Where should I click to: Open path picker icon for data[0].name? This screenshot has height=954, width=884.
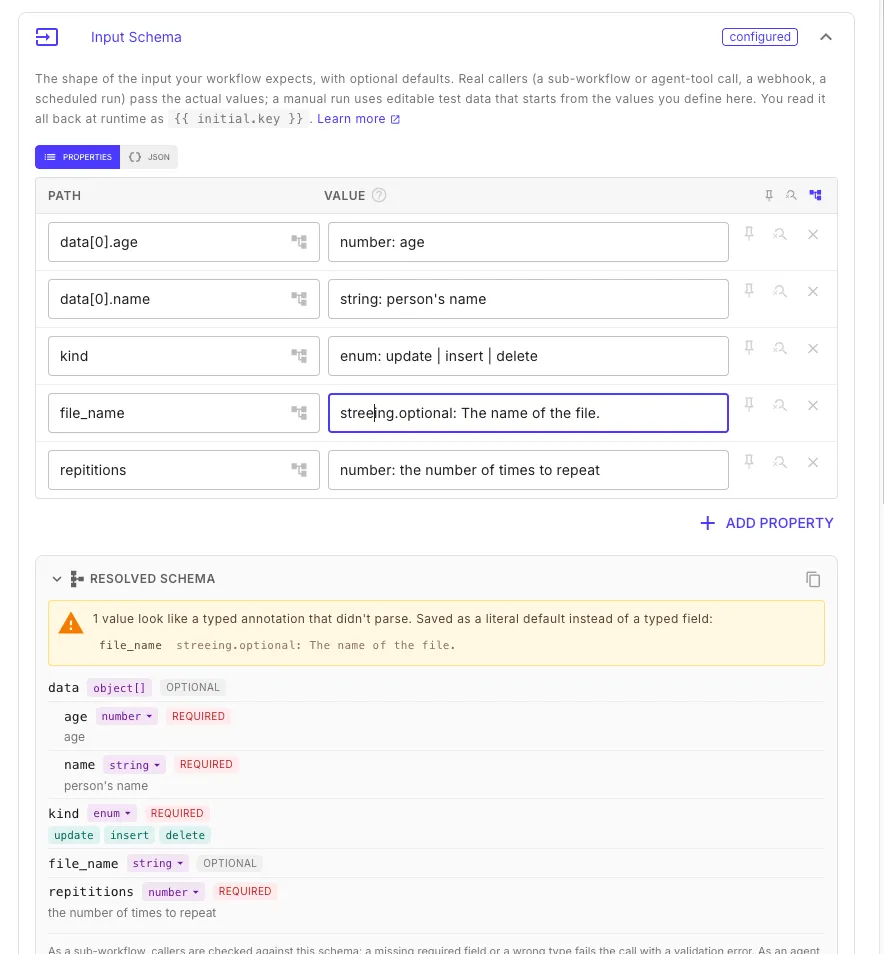[x=299, y=299]
